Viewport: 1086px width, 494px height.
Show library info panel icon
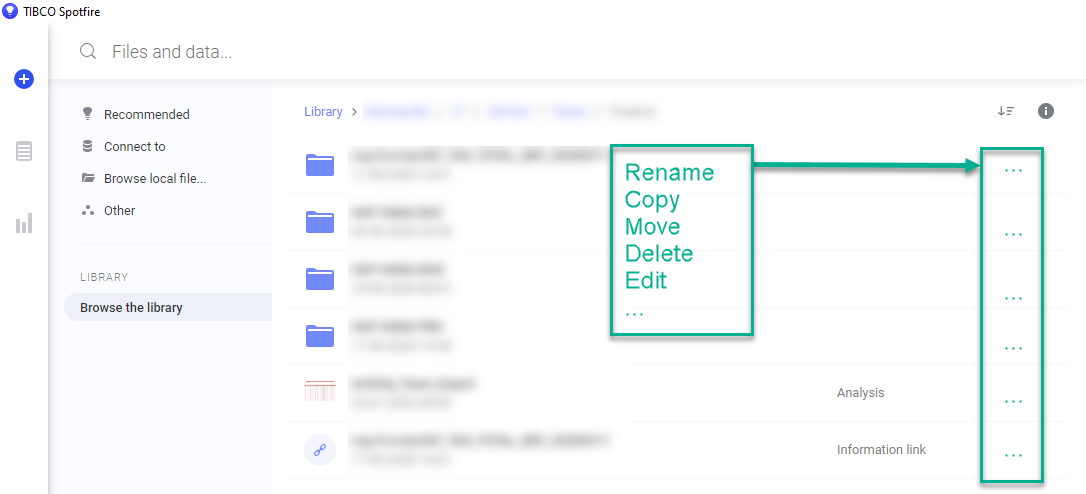1046,111
